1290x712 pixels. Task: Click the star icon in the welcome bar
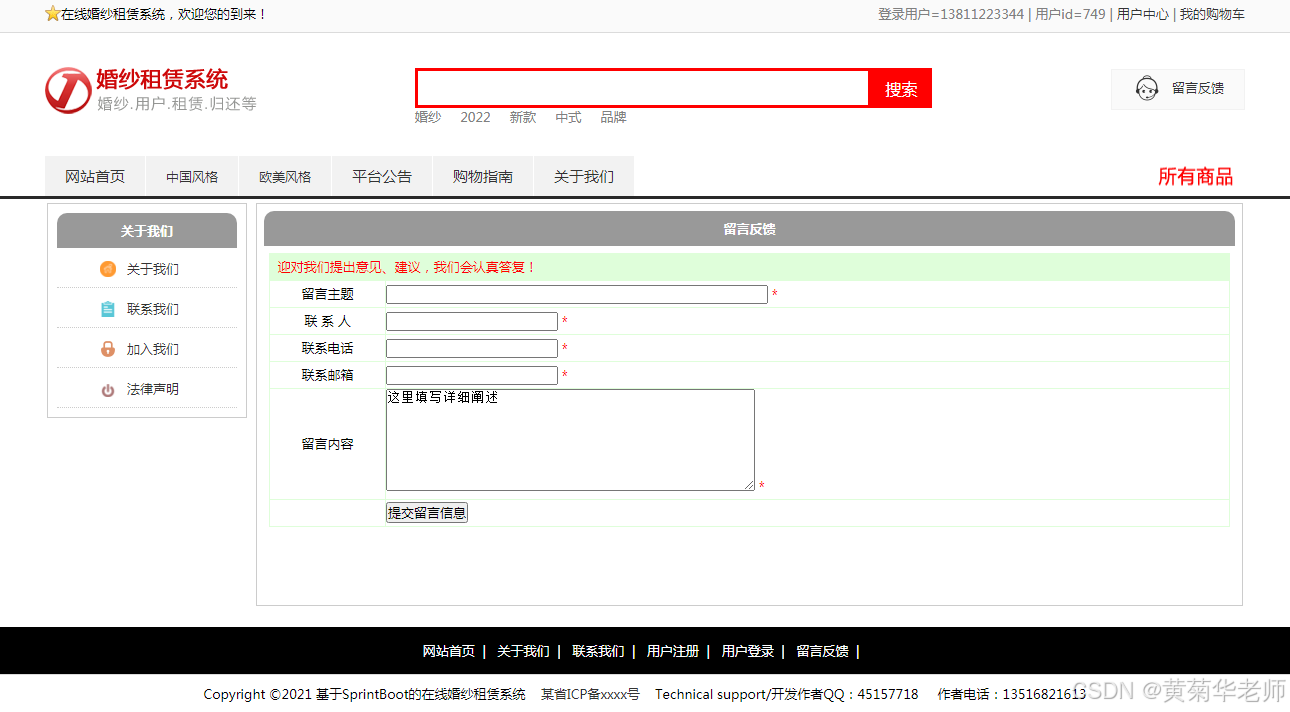[x=53, y=14]
